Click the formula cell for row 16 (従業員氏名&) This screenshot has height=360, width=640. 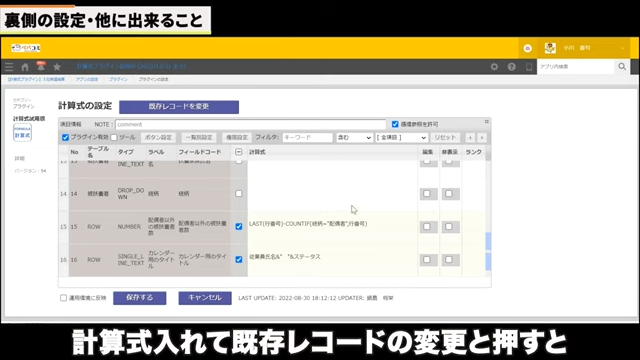click(332, 260)
